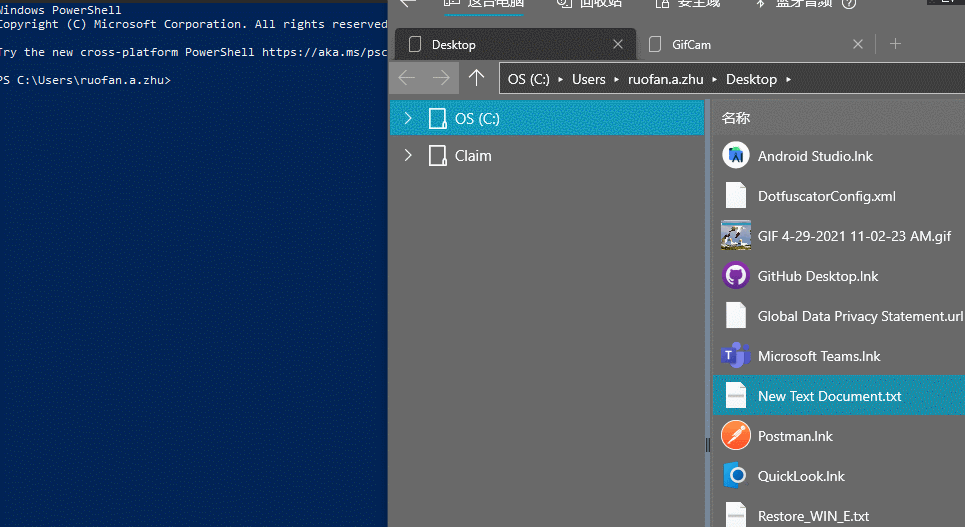
Task: Click Windows PowerShell heading text in console
Action: point(61,10)
